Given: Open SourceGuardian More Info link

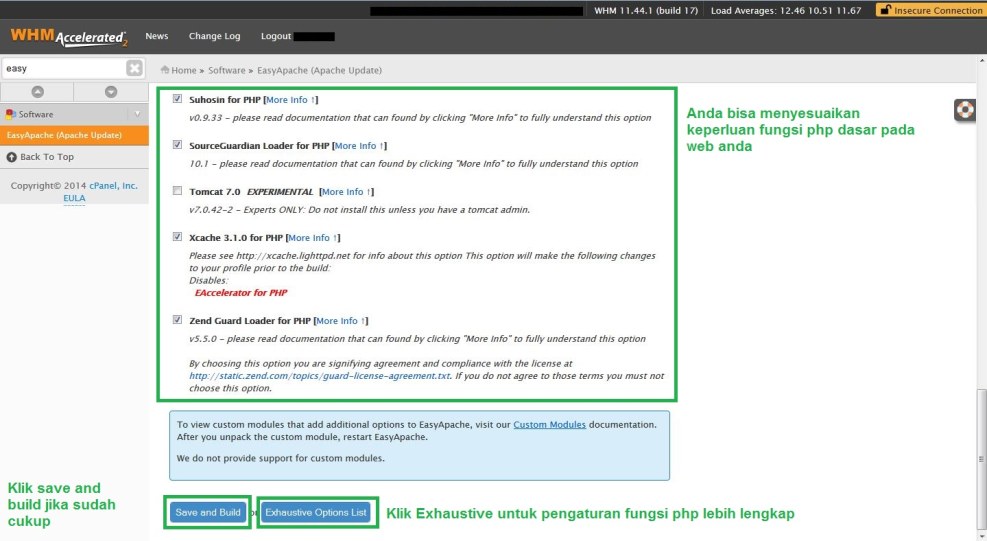Looking at the screenshot, I should click(x=359, y=145).
